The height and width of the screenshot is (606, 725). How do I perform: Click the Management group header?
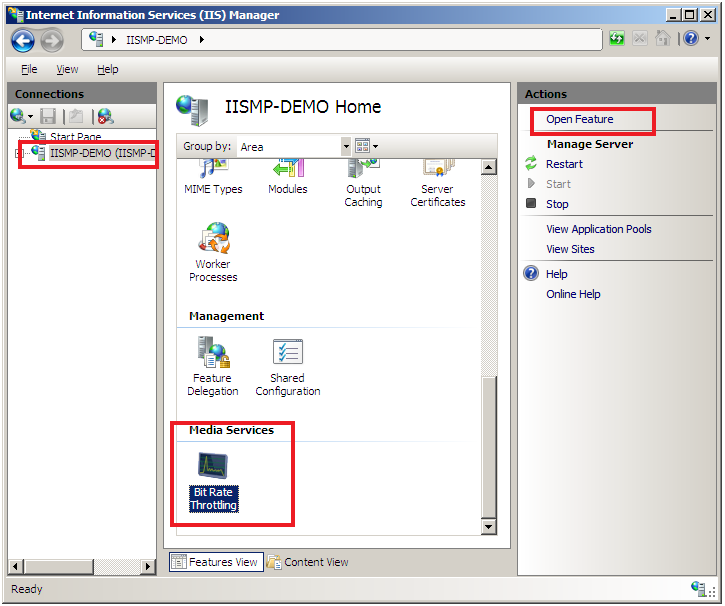[x=227, y=316]
